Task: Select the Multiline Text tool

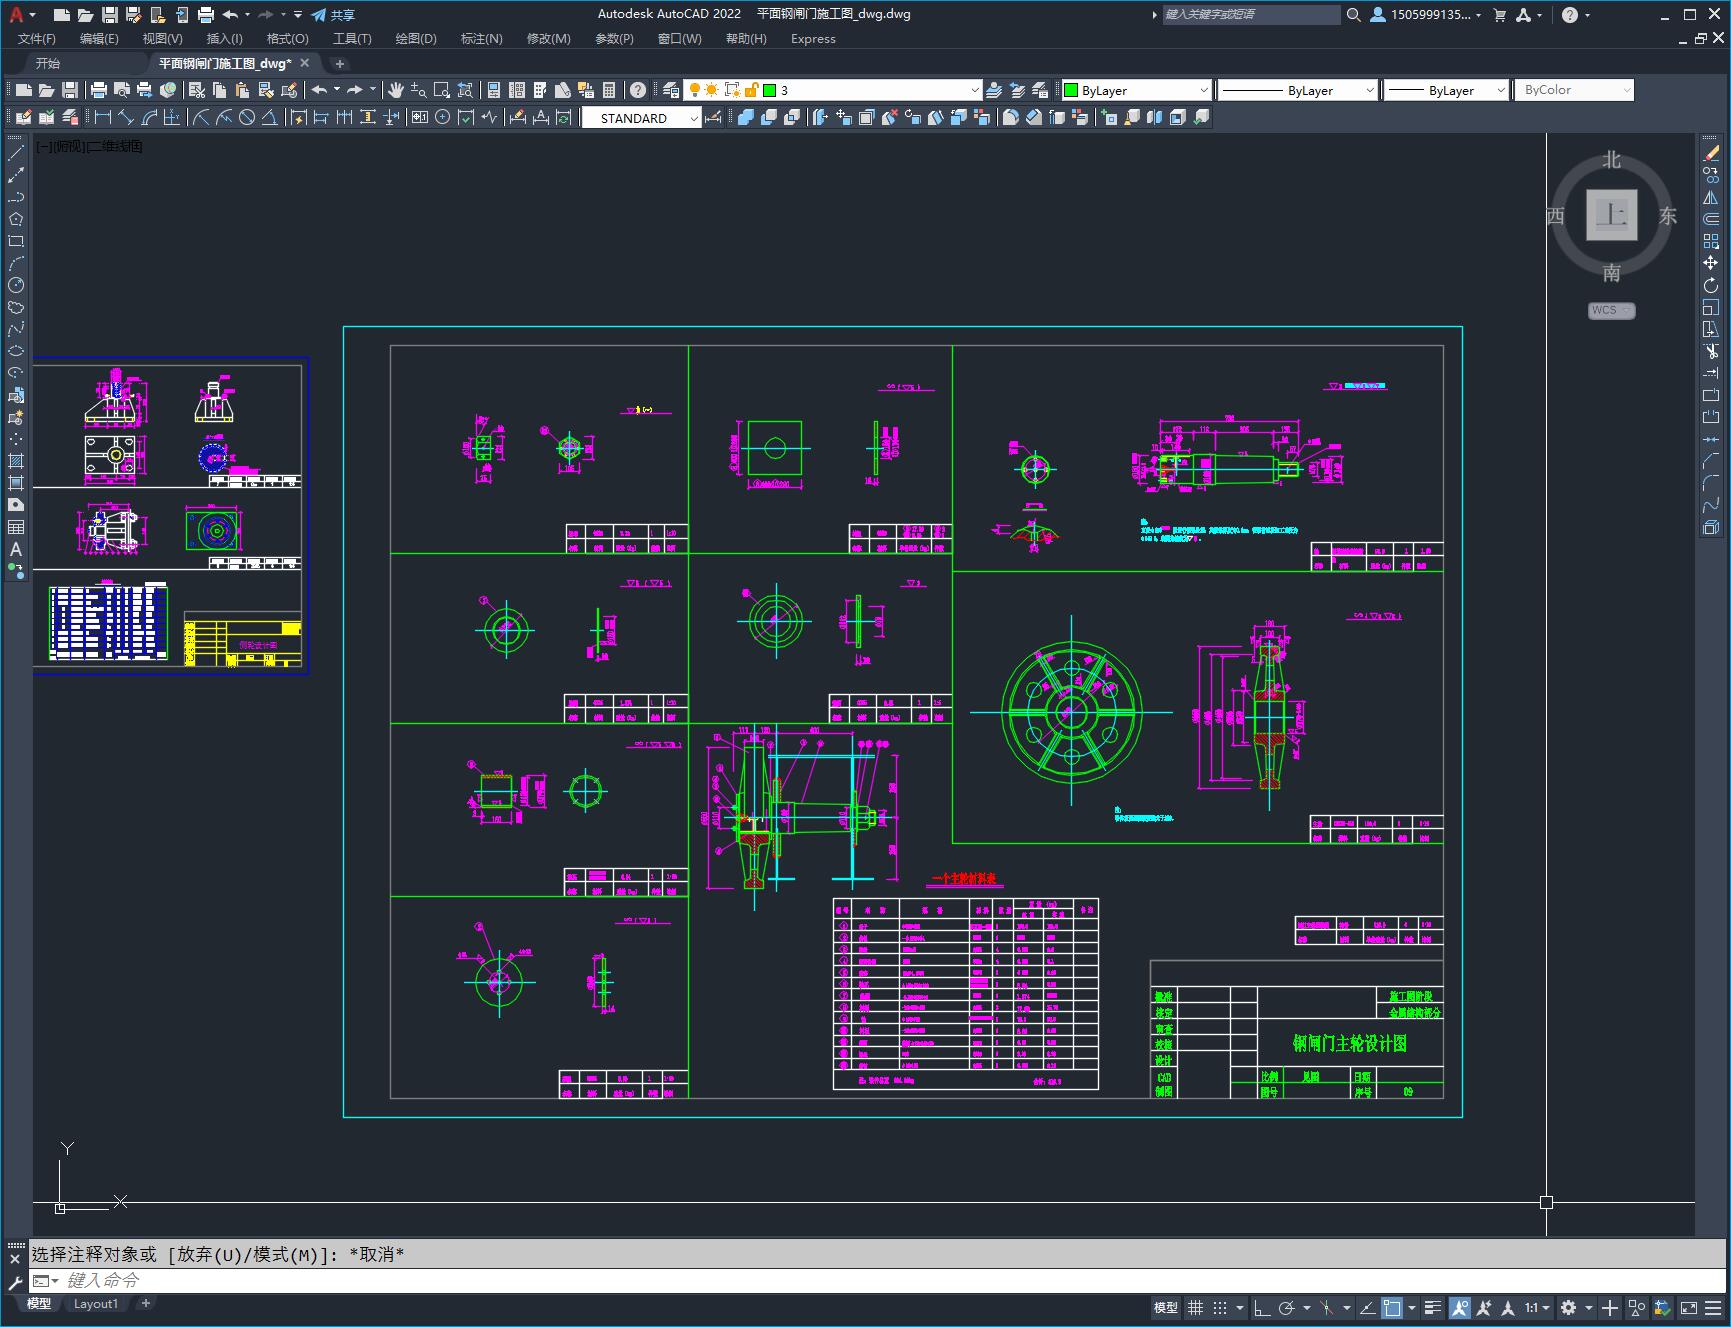Action: (16, 549)
